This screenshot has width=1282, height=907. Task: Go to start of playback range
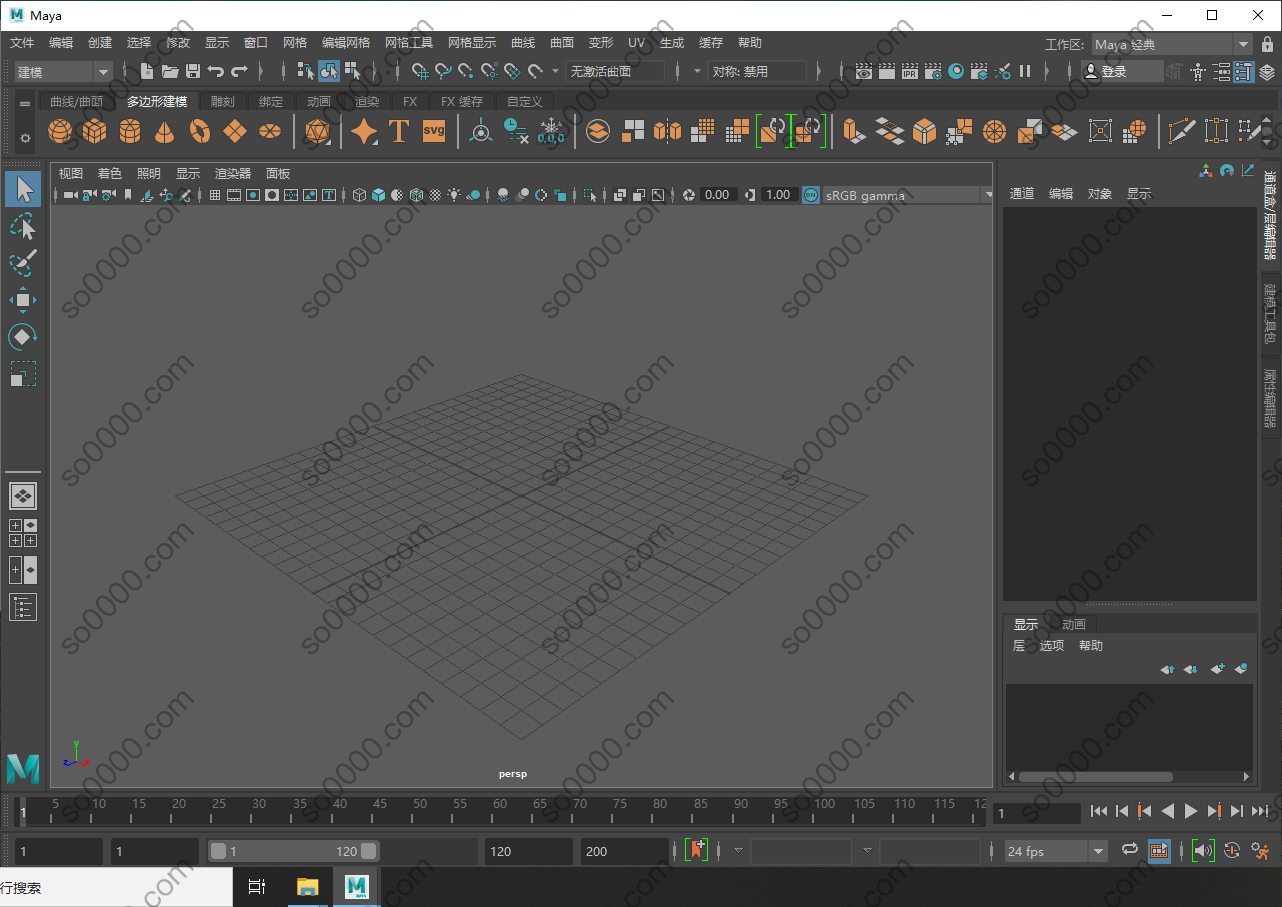[1099, 812]
